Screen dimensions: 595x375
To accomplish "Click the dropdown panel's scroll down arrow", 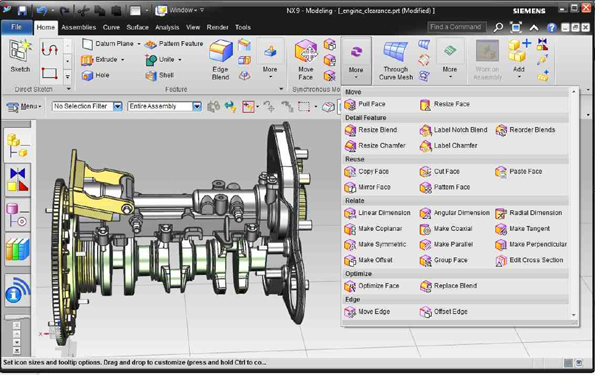I will 573,315.
